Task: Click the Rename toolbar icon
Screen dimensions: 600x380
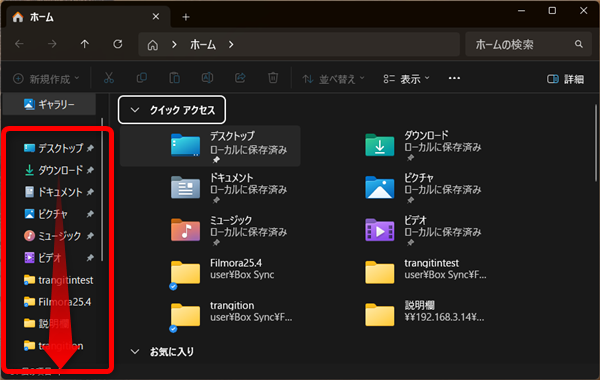Action: click(207, 78)
